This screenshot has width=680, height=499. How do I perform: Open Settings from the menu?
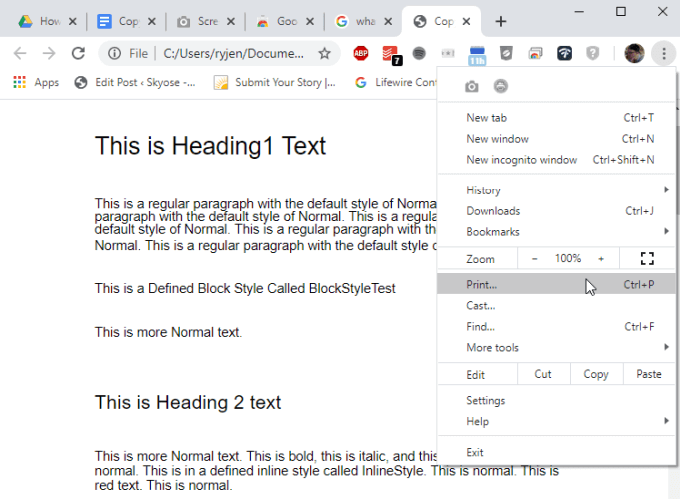tap(556, 400)
